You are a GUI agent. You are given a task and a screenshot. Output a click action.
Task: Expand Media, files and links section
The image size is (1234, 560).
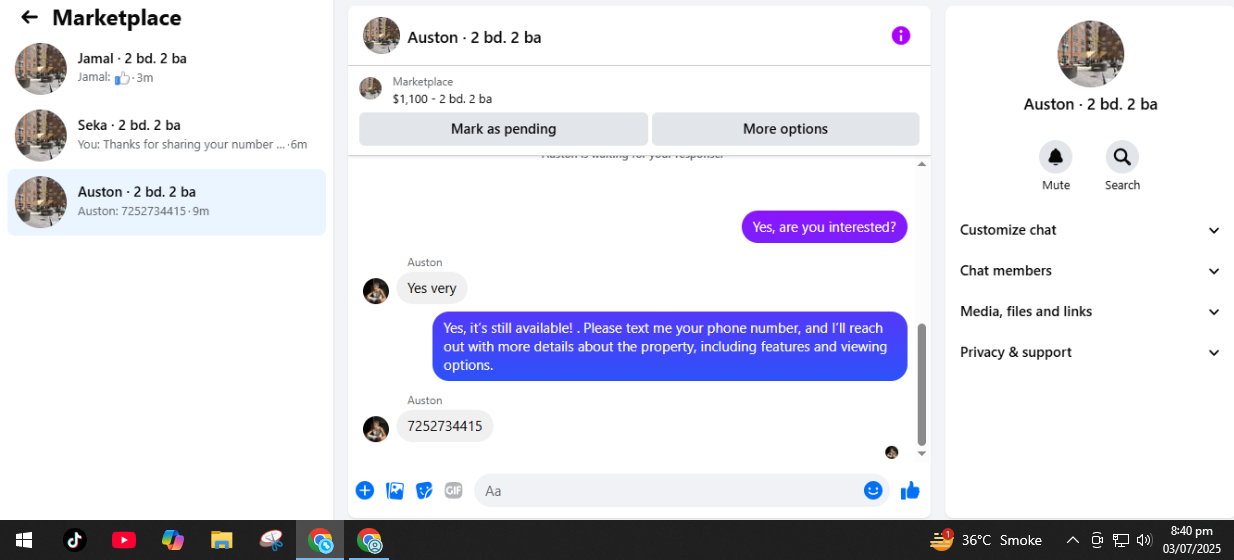pos(1090,312)
